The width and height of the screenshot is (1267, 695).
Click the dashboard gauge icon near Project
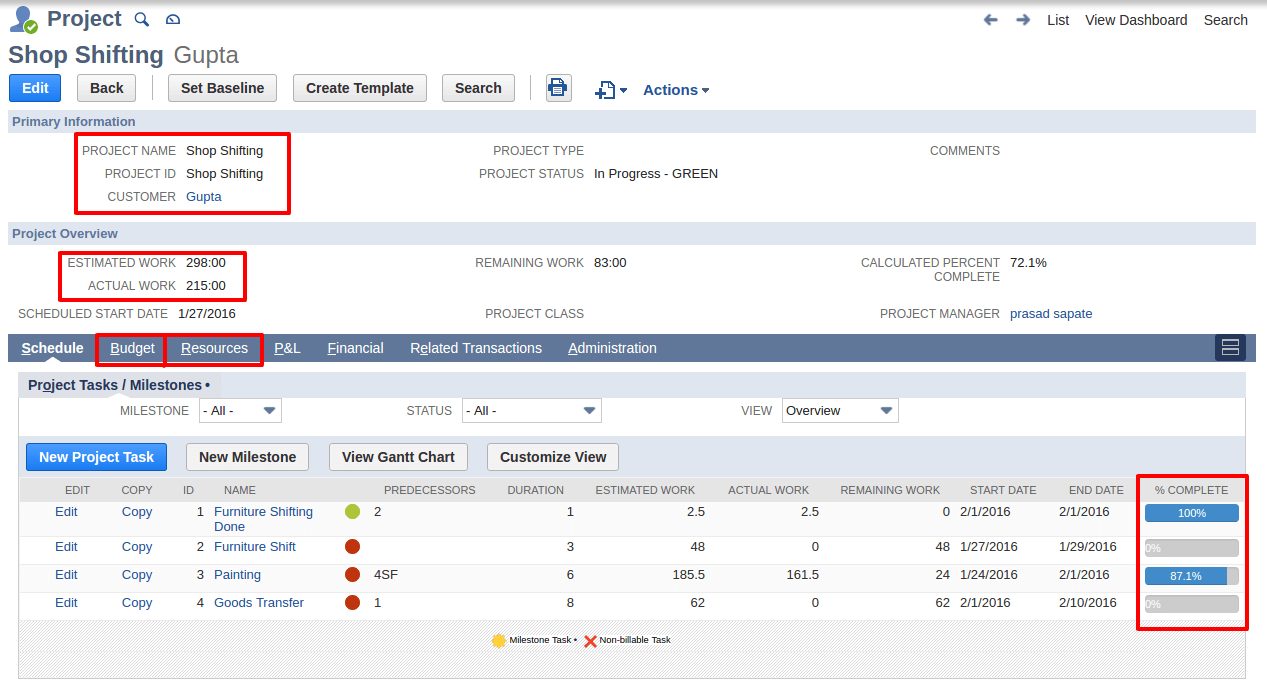173,19
